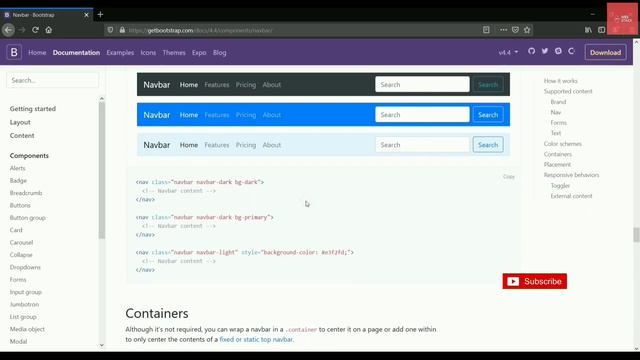
Task: Click About in the light navbar
Action: point(271,145)
